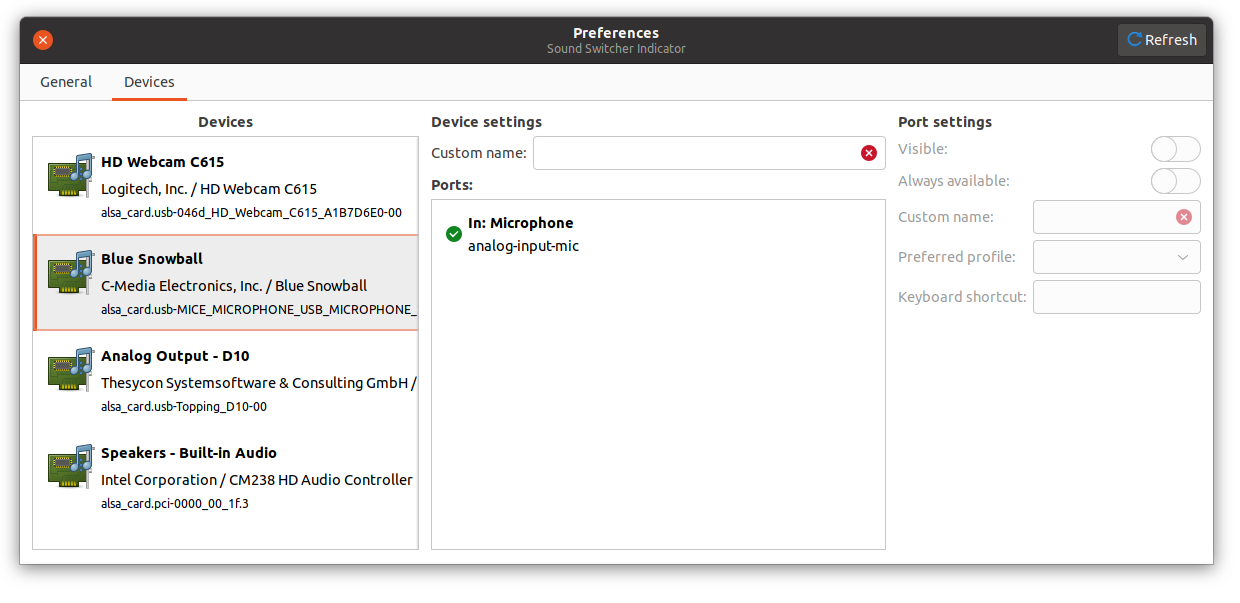Select the HD Webcam C615 device
The width and height of the screenshot is (1240, 603).
click(x=225, y=186)
